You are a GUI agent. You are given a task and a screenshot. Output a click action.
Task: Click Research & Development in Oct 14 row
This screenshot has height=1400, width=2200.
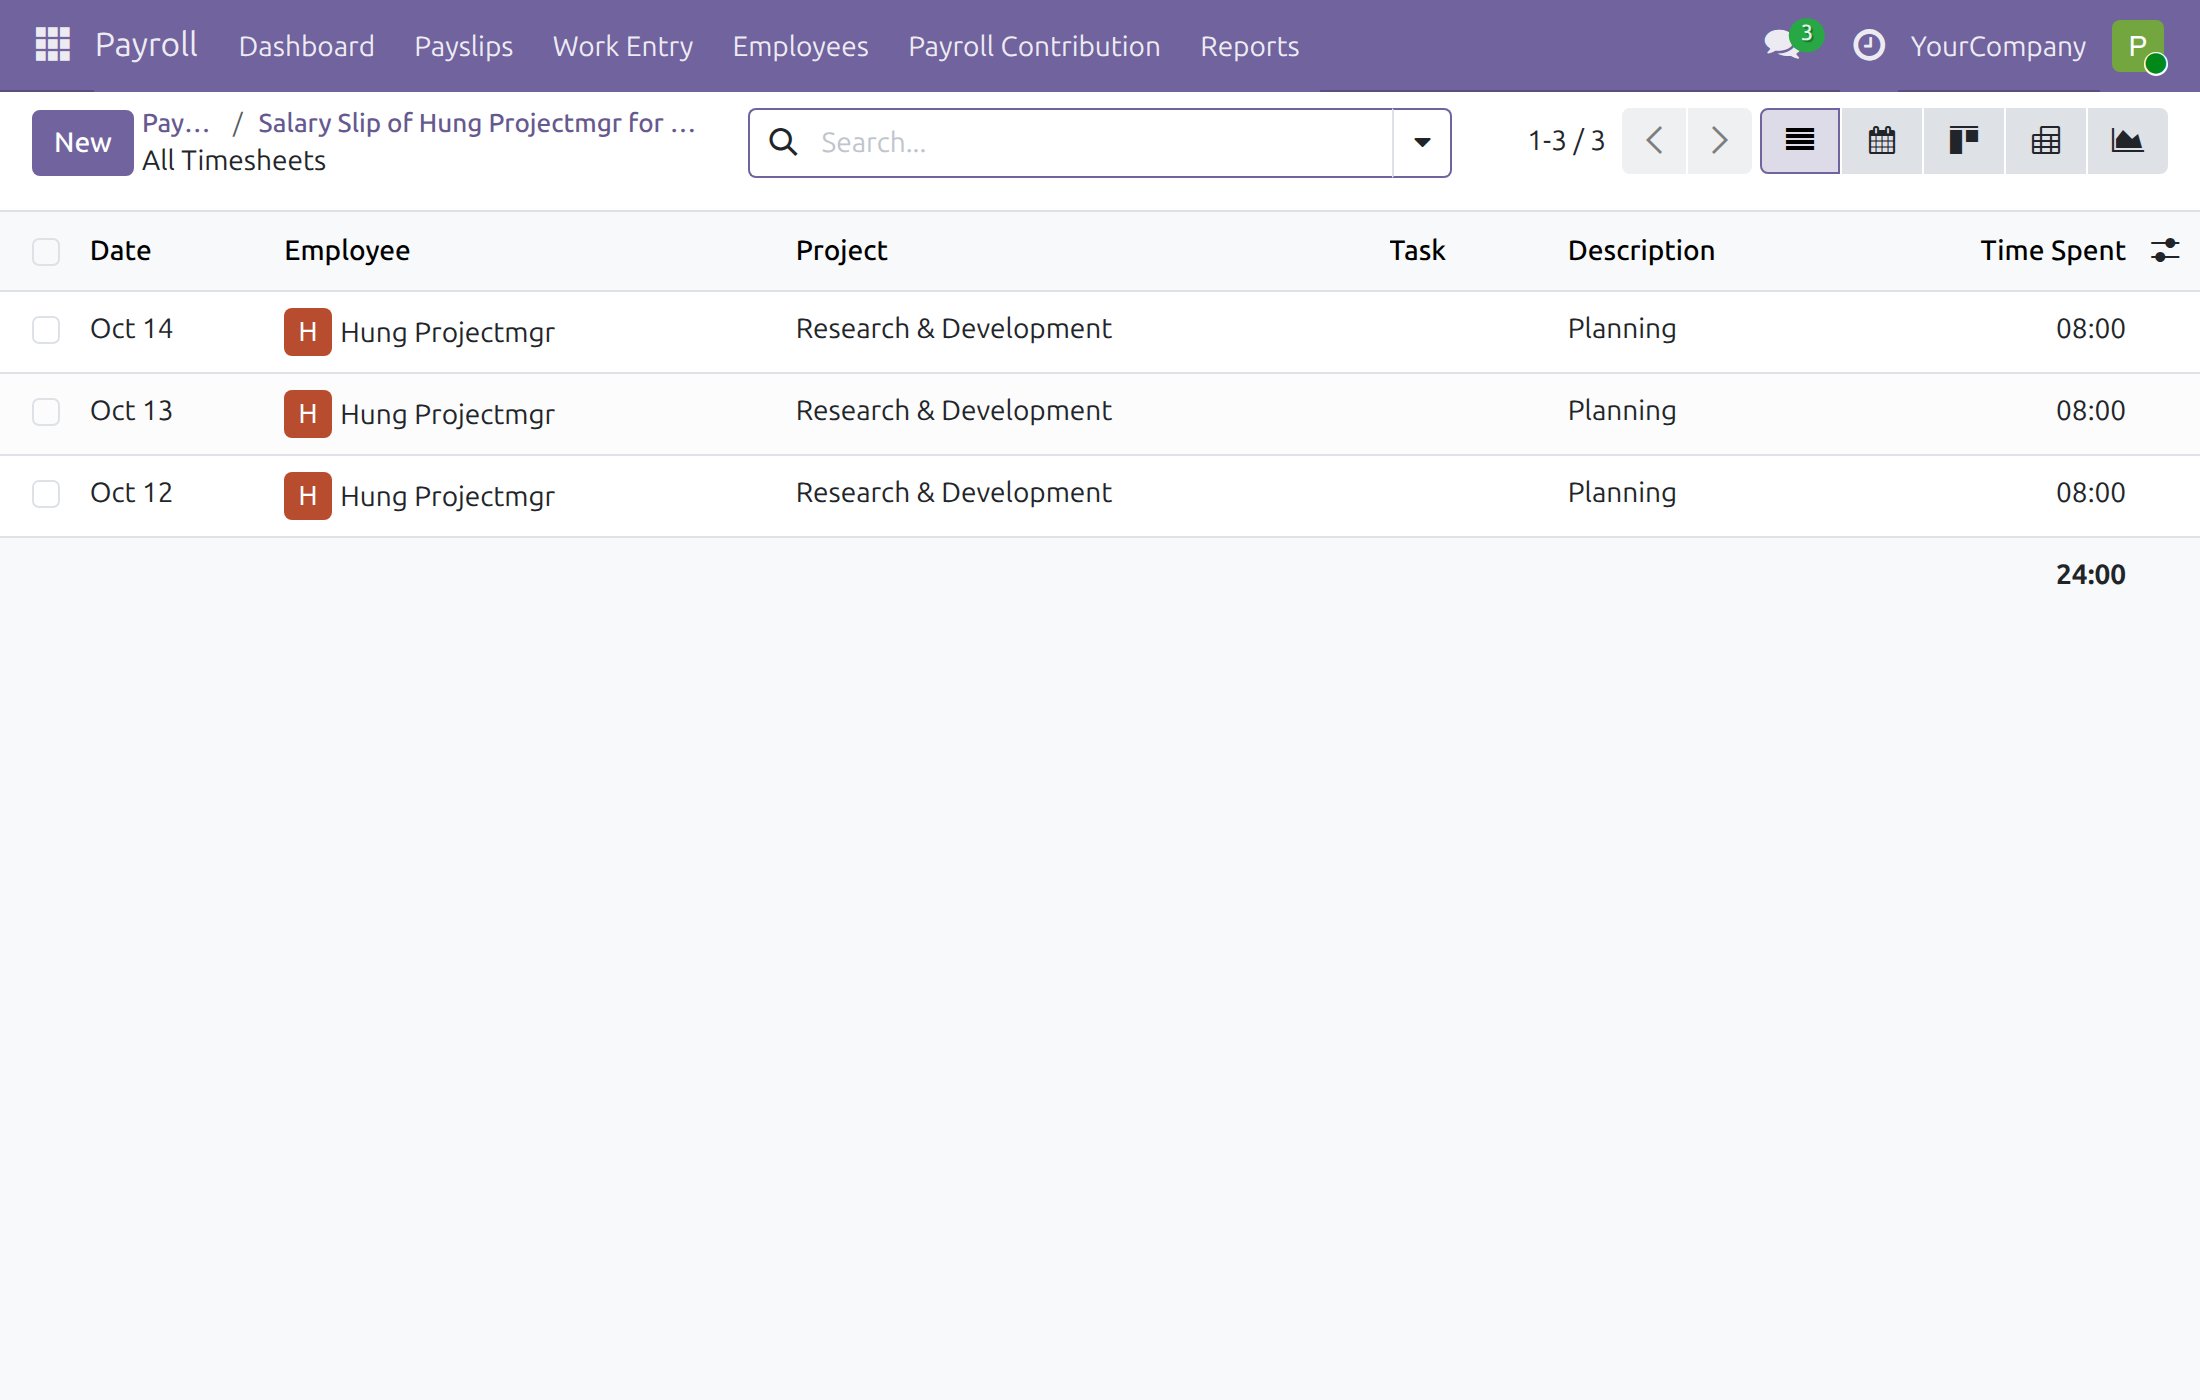click(x=953, y=329)
